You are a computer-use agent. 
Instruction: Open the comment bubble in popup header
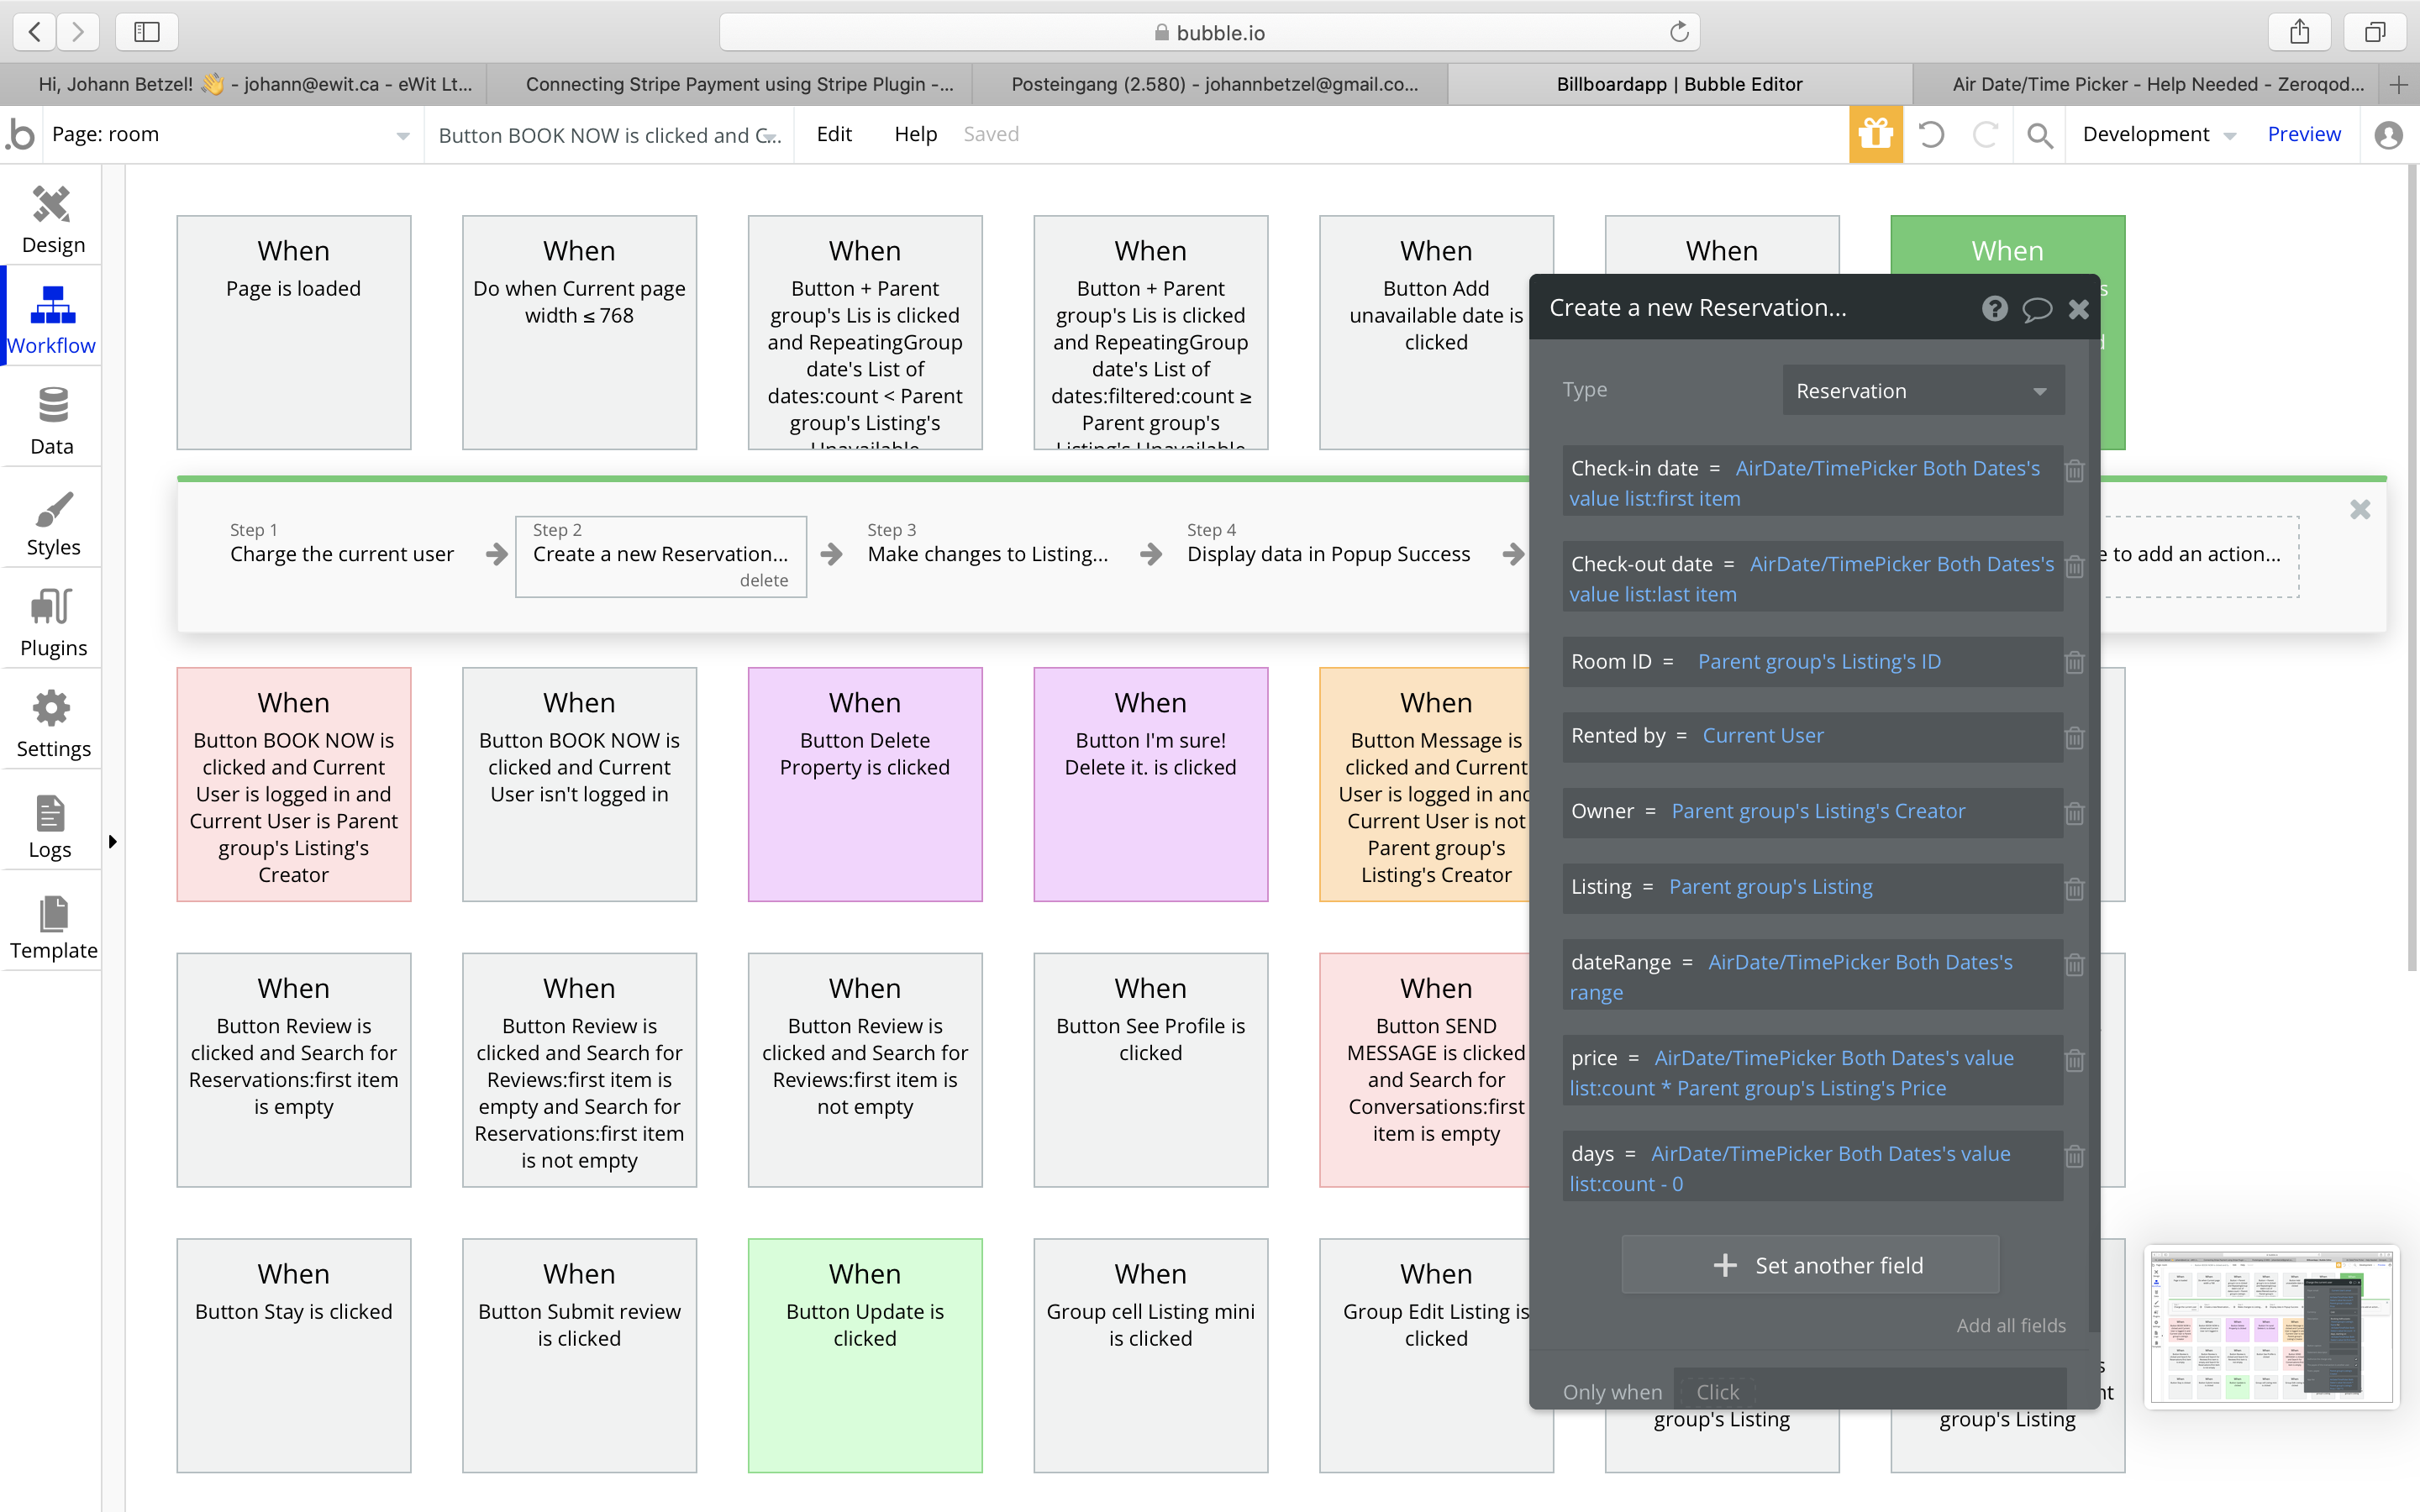coord(2037,308)
